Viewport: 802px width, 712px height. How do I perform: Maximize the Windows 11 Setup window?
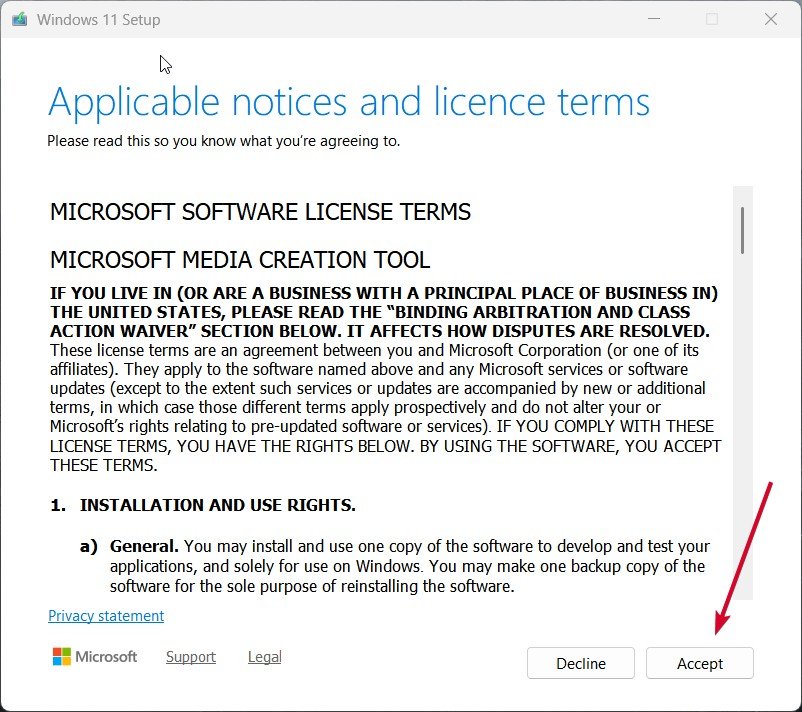(712, 19)
